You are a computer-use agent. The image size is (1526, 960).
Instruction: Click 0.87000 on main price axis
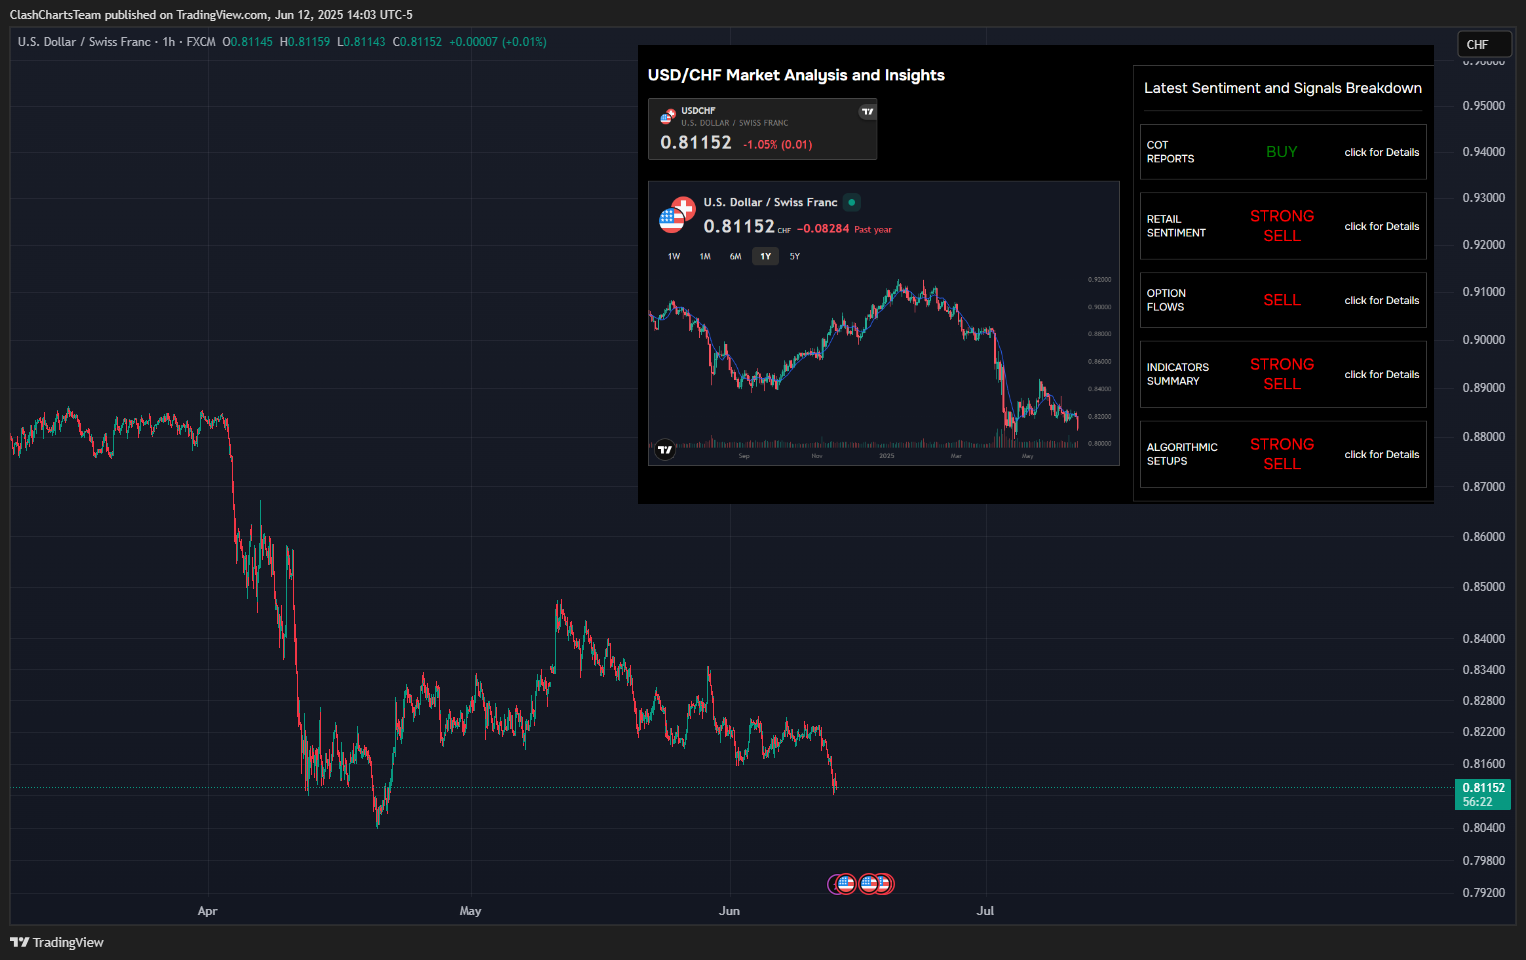coord(1483,487)
